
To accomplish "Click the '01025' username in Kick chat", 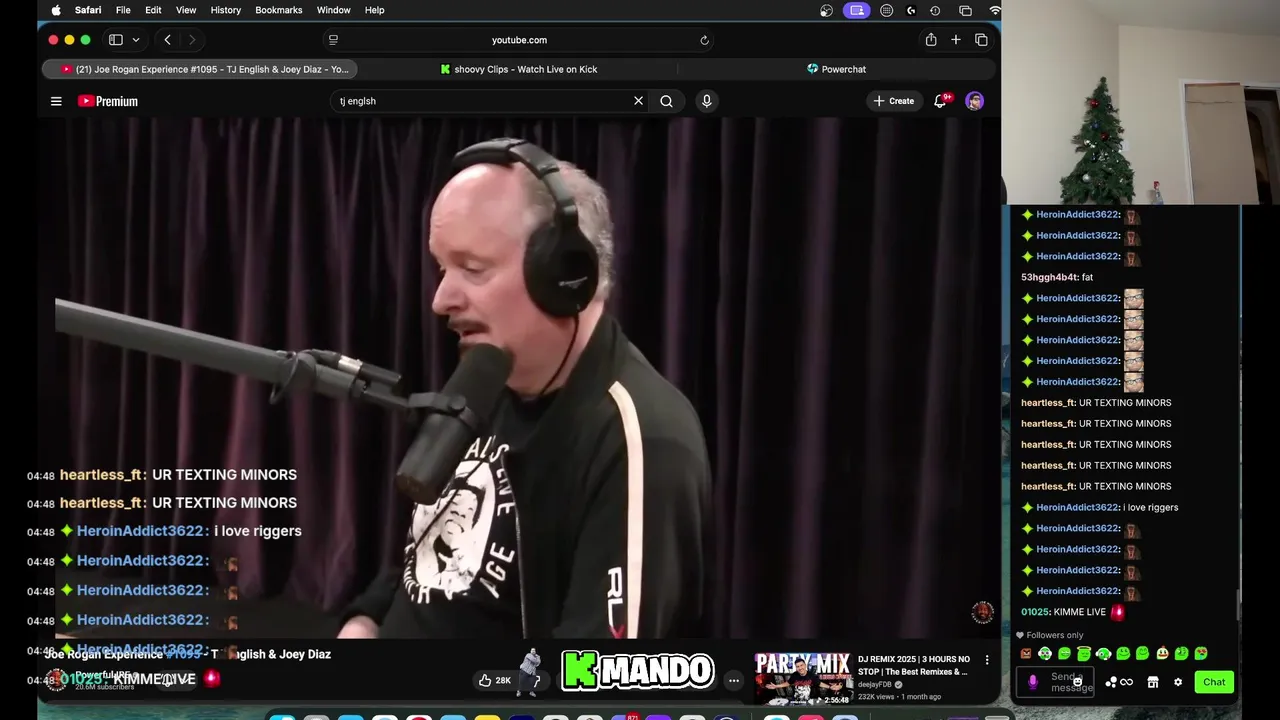I will [1035, 612].
